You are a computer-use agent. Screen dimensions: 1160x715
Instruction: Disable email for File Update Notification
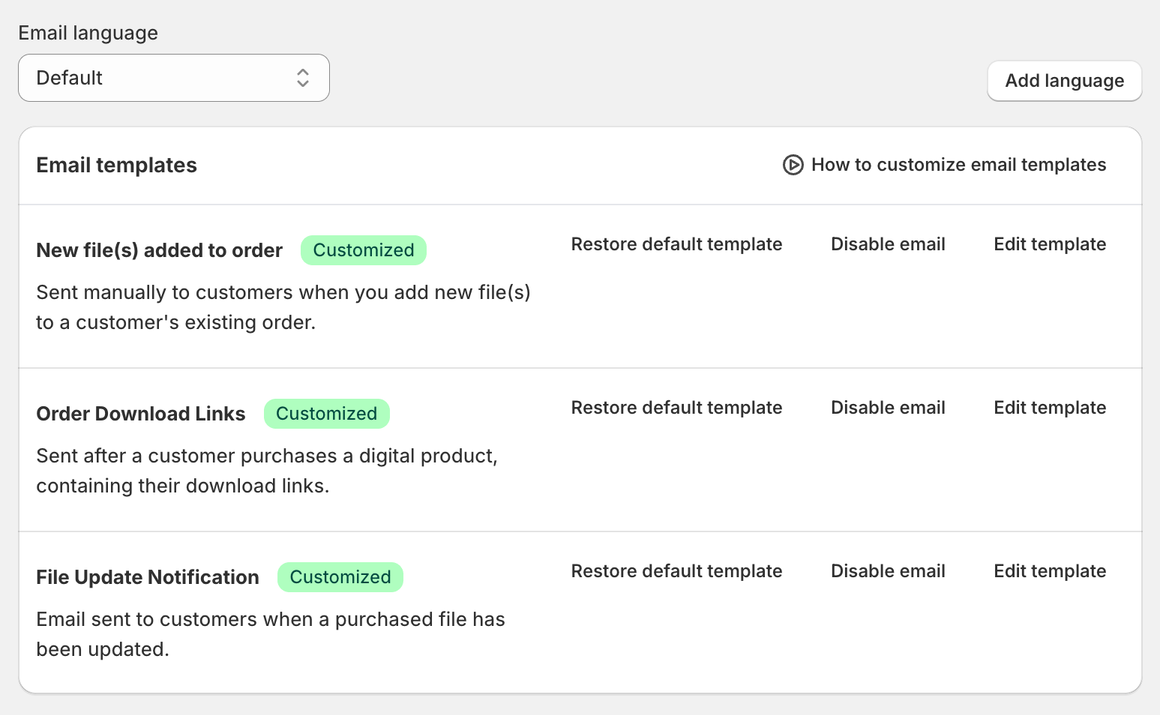pyautogui.click(x=888, y=571)
